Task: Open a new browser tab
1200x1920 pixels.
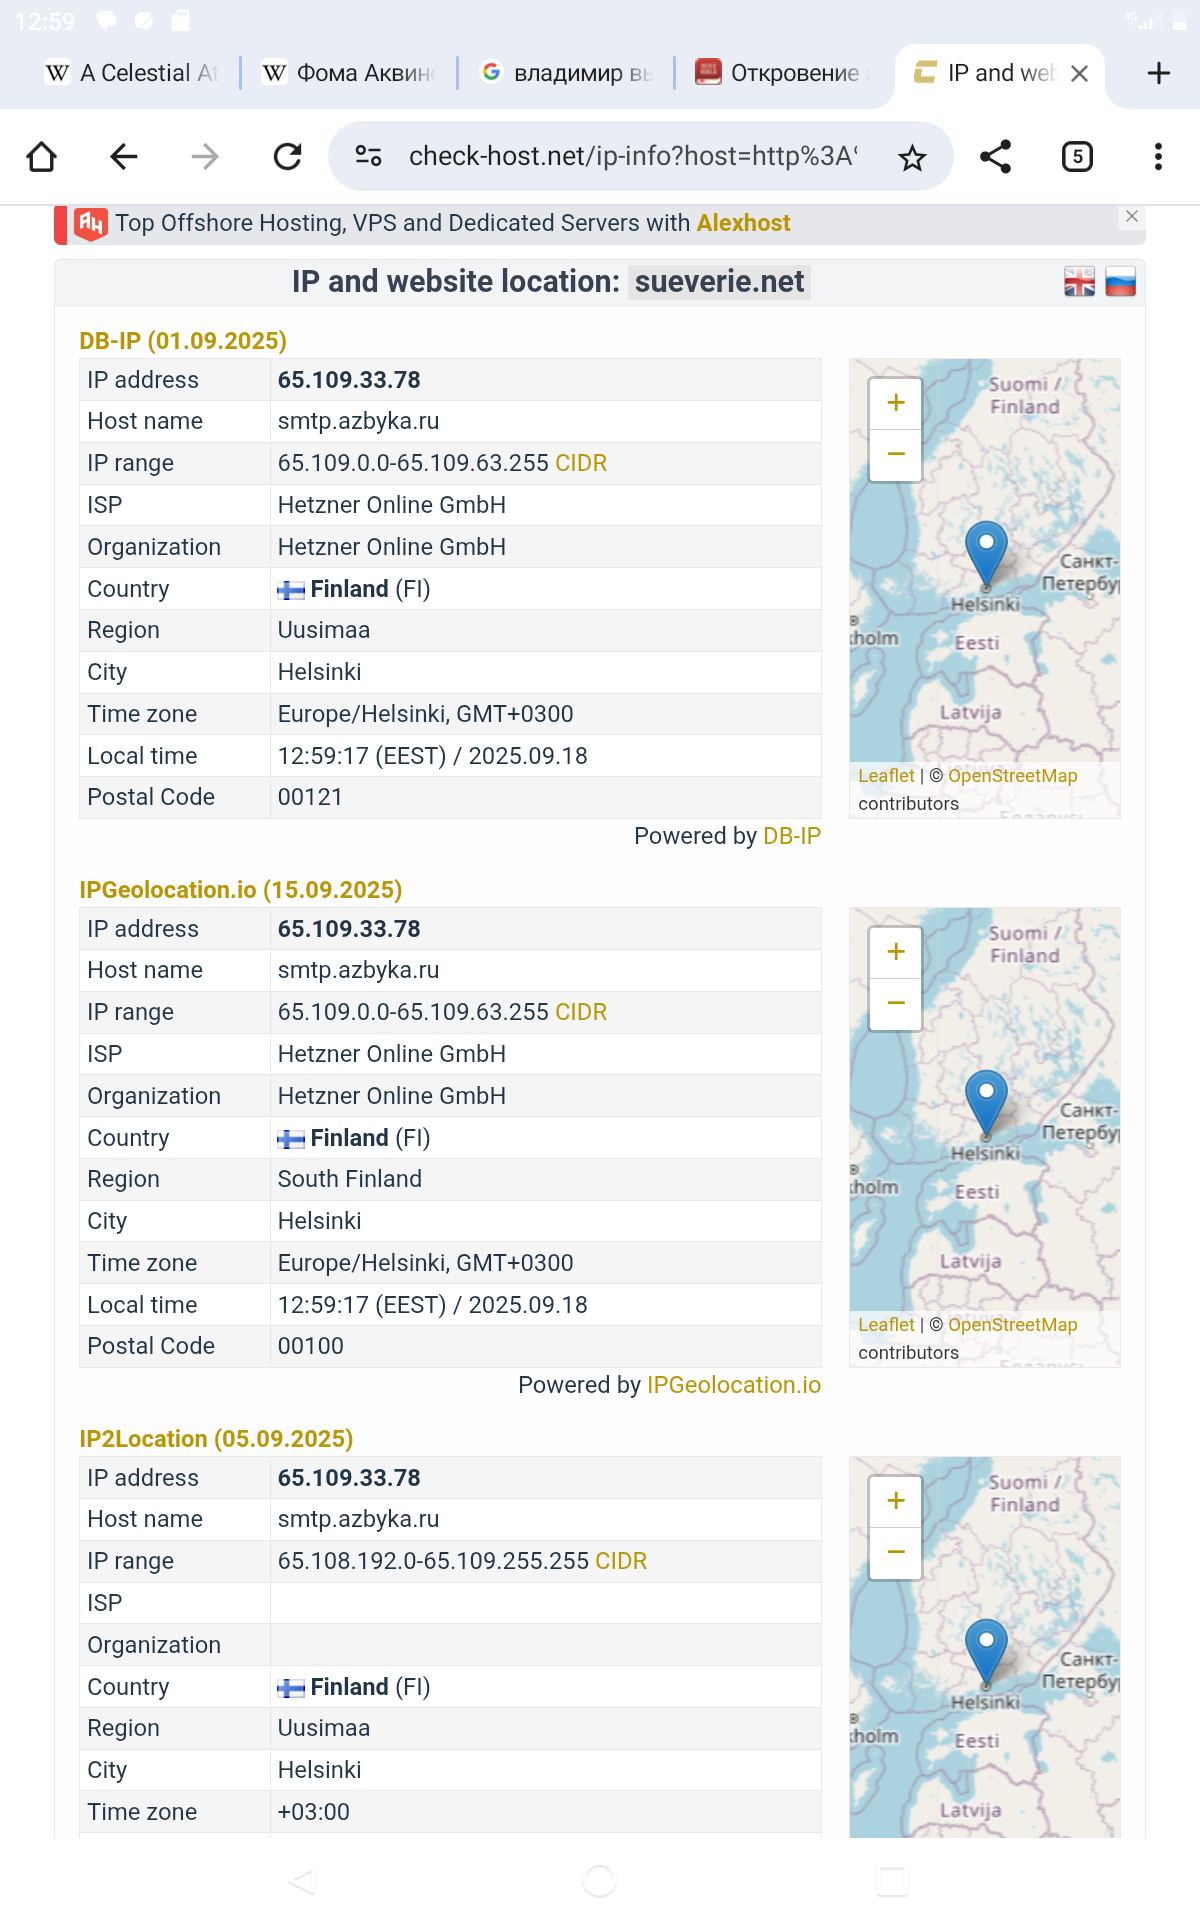Action: click(1158, 73)
